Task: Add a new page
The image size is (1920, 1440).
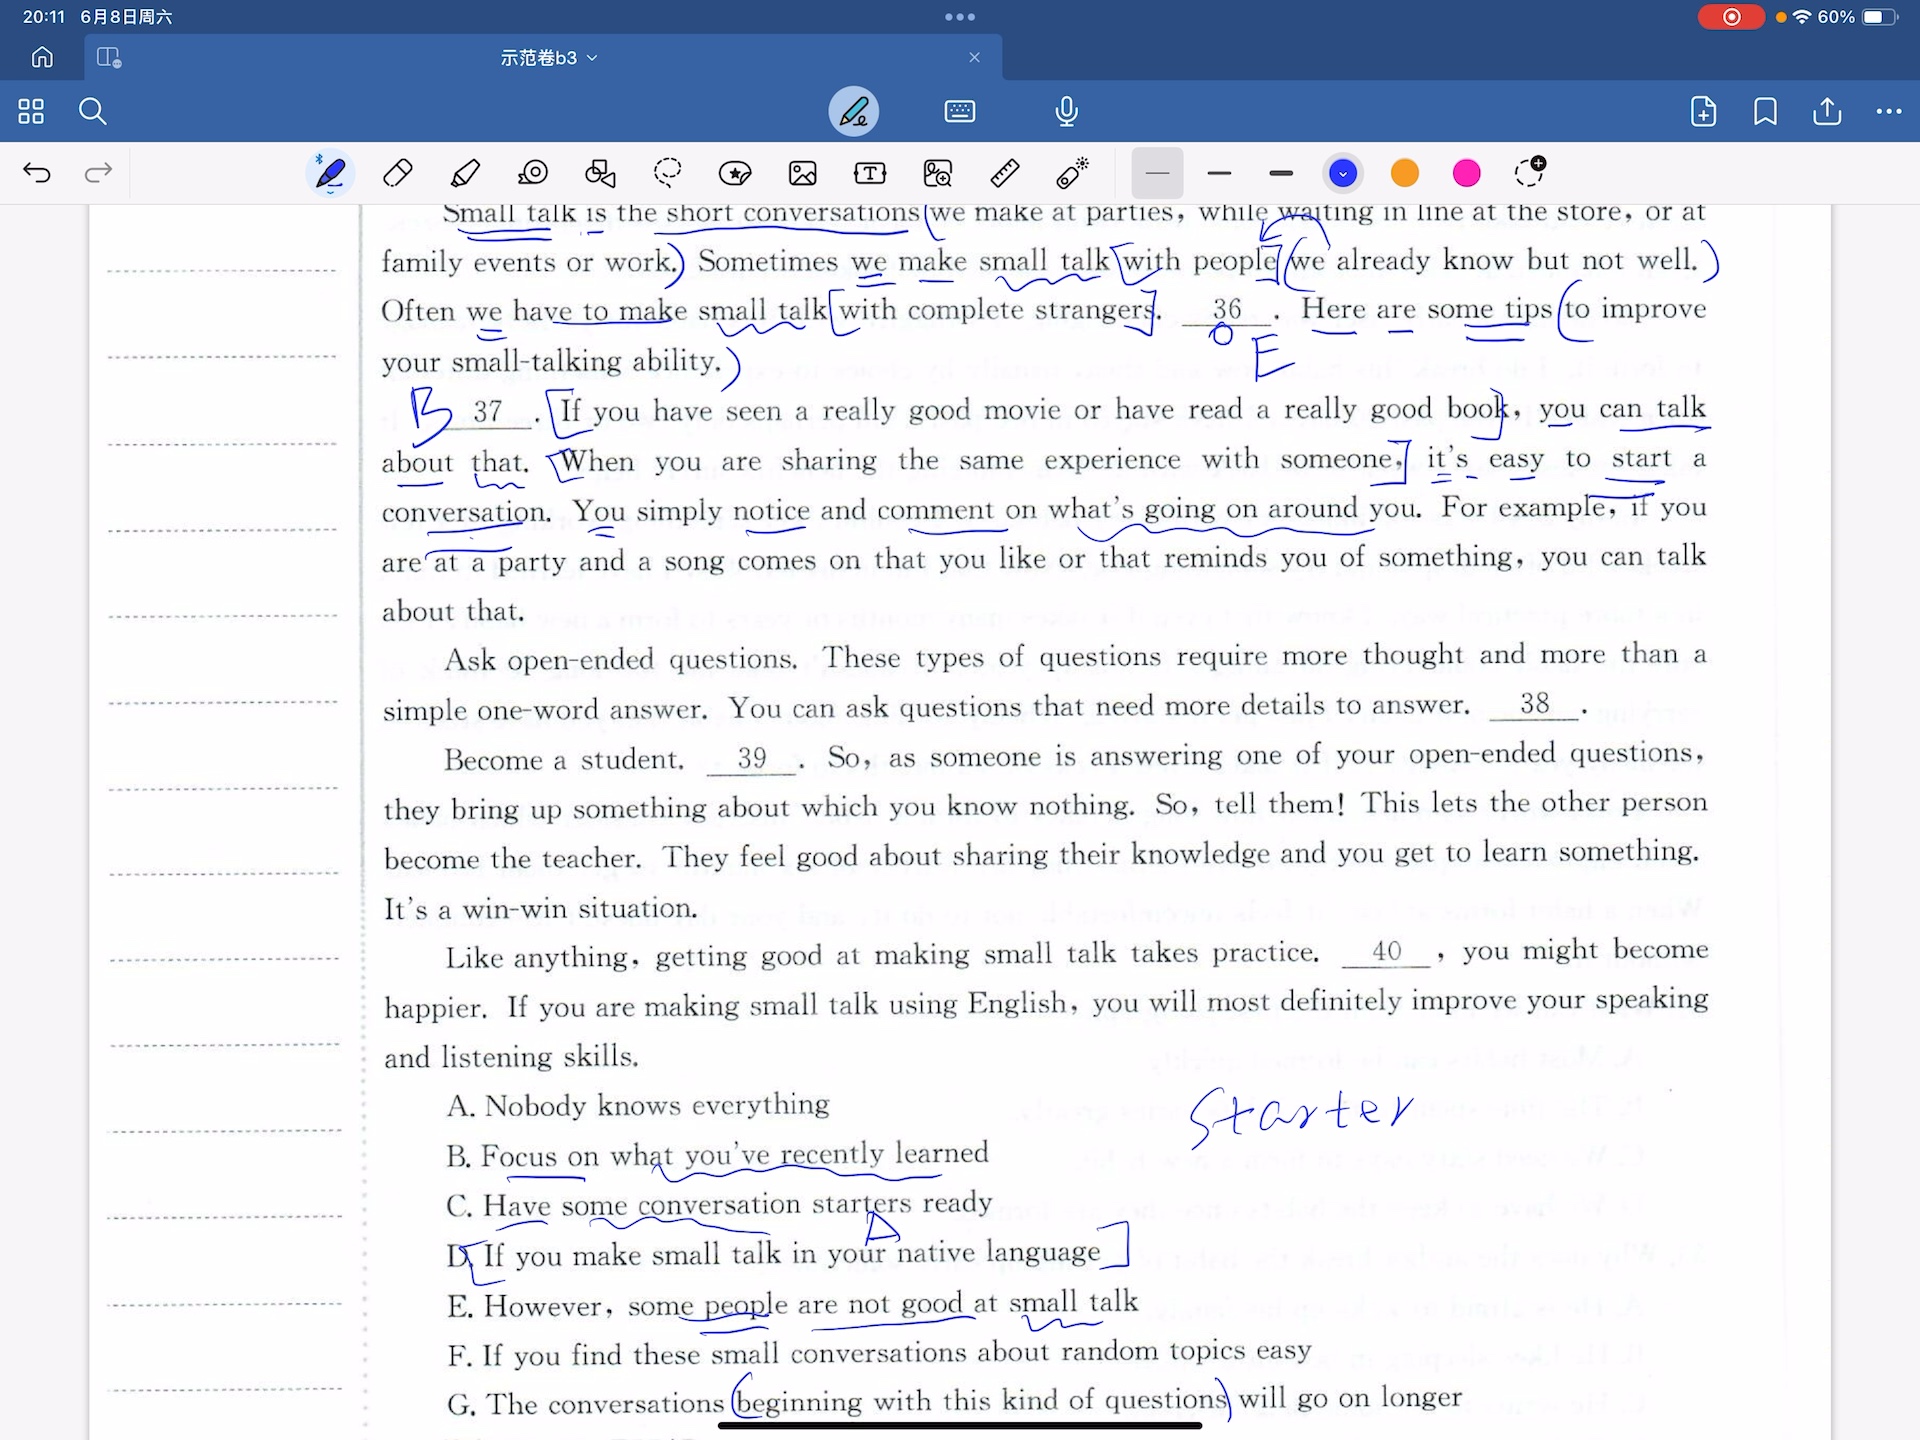Action: [1703, 111]
